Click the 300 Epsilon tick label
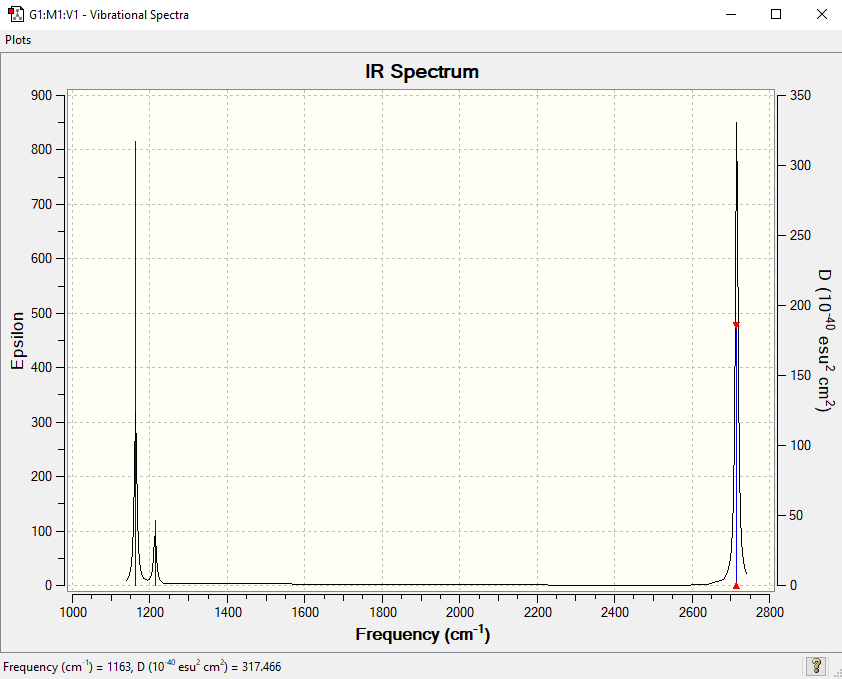842x679 pixels. pos(42,422)
